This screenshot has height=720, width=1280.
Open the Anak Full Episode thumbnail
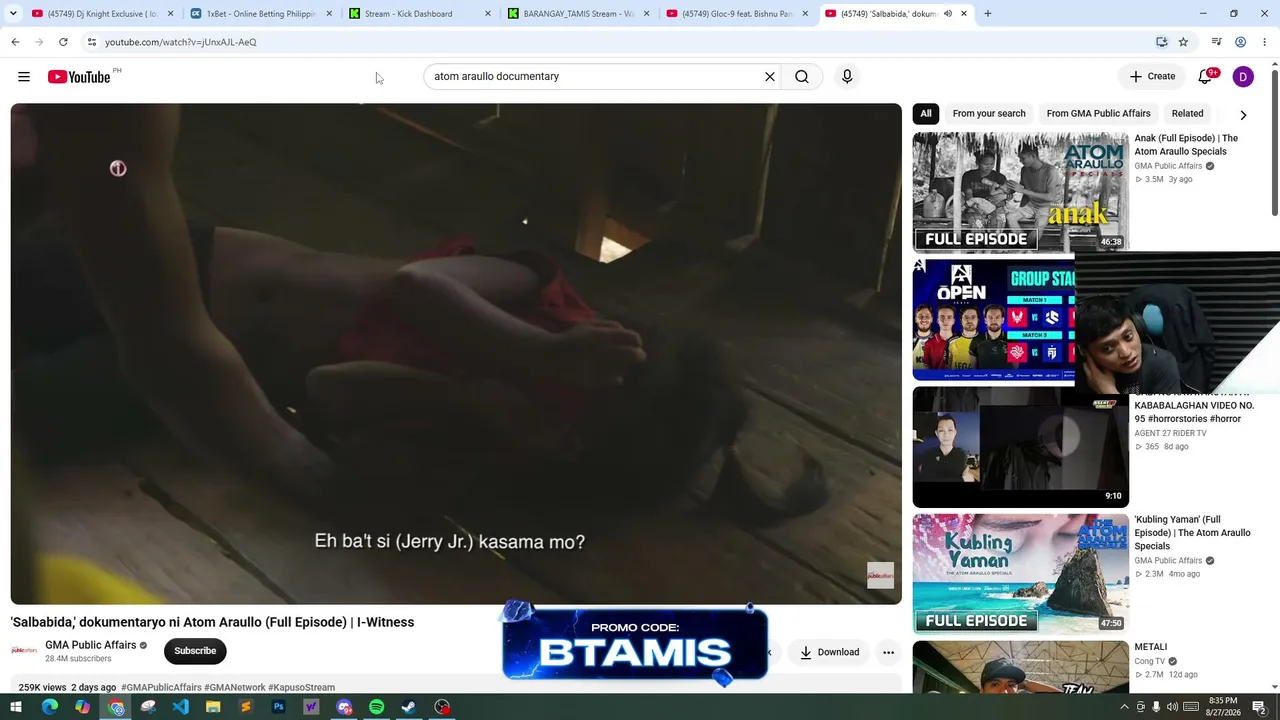click(x=1020, y=192)
